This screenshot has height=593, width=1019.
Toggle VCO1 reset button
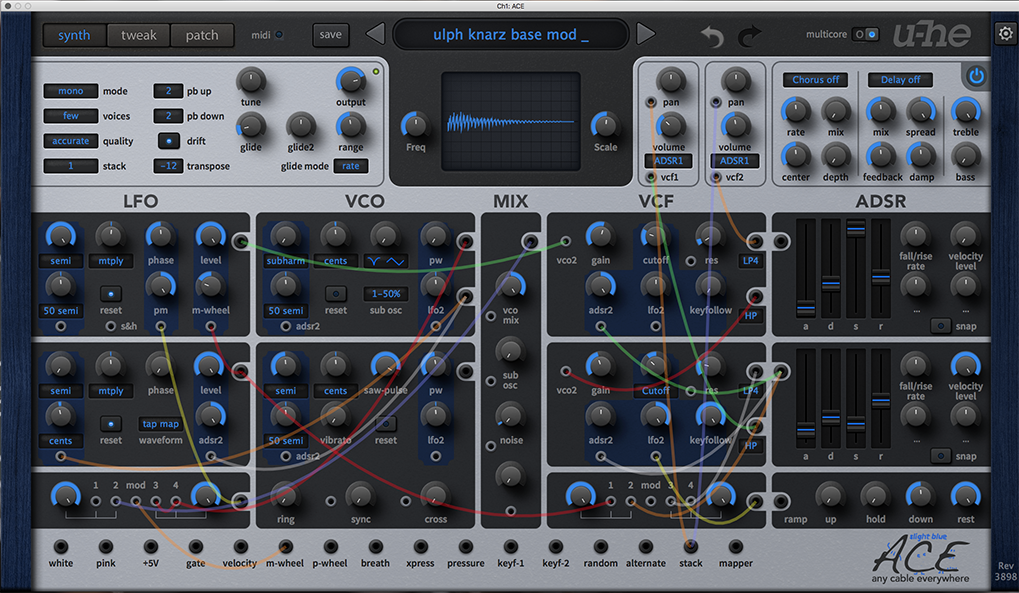click(x=335, y=294)
